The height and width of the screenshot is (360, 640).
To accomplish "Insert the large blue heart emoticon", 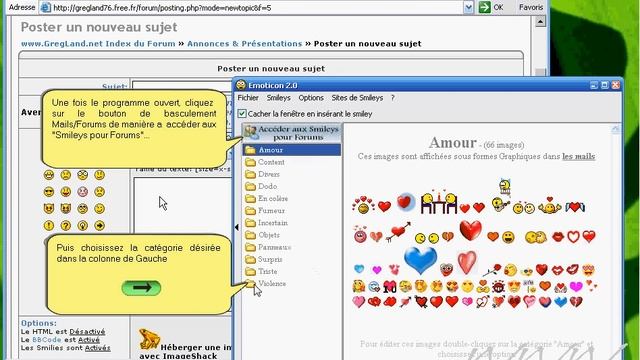I will pos(420,260).
